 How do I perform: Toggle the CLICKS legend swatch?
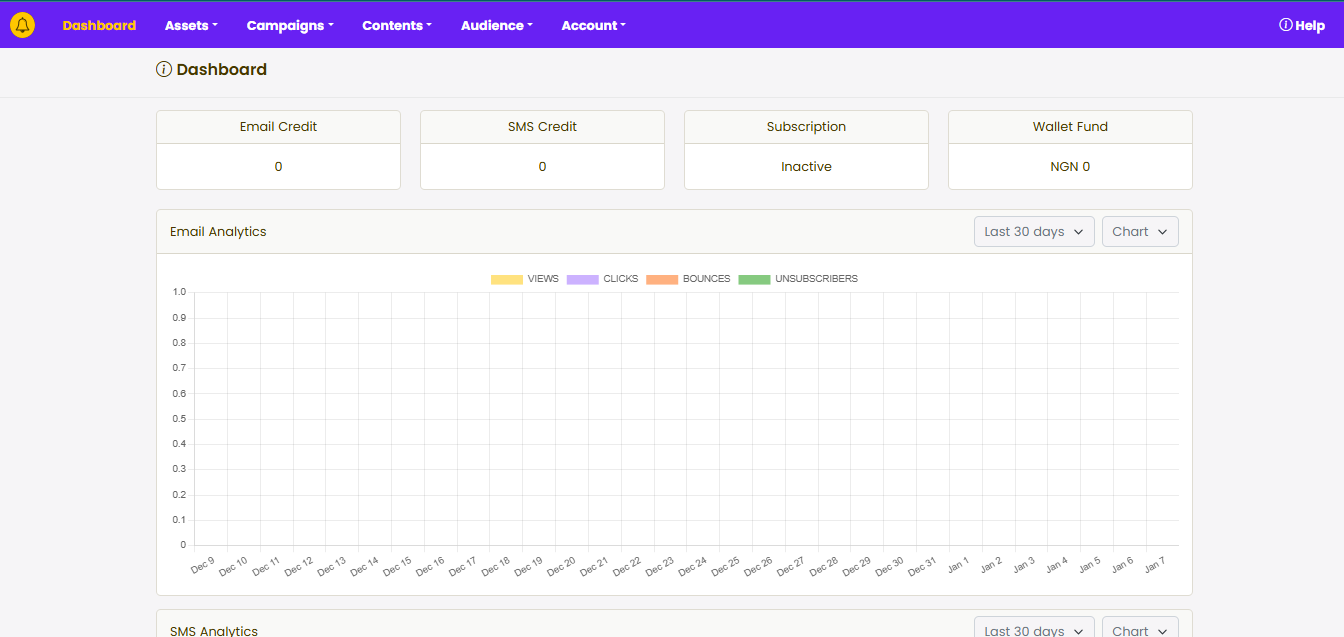point(582,279)
